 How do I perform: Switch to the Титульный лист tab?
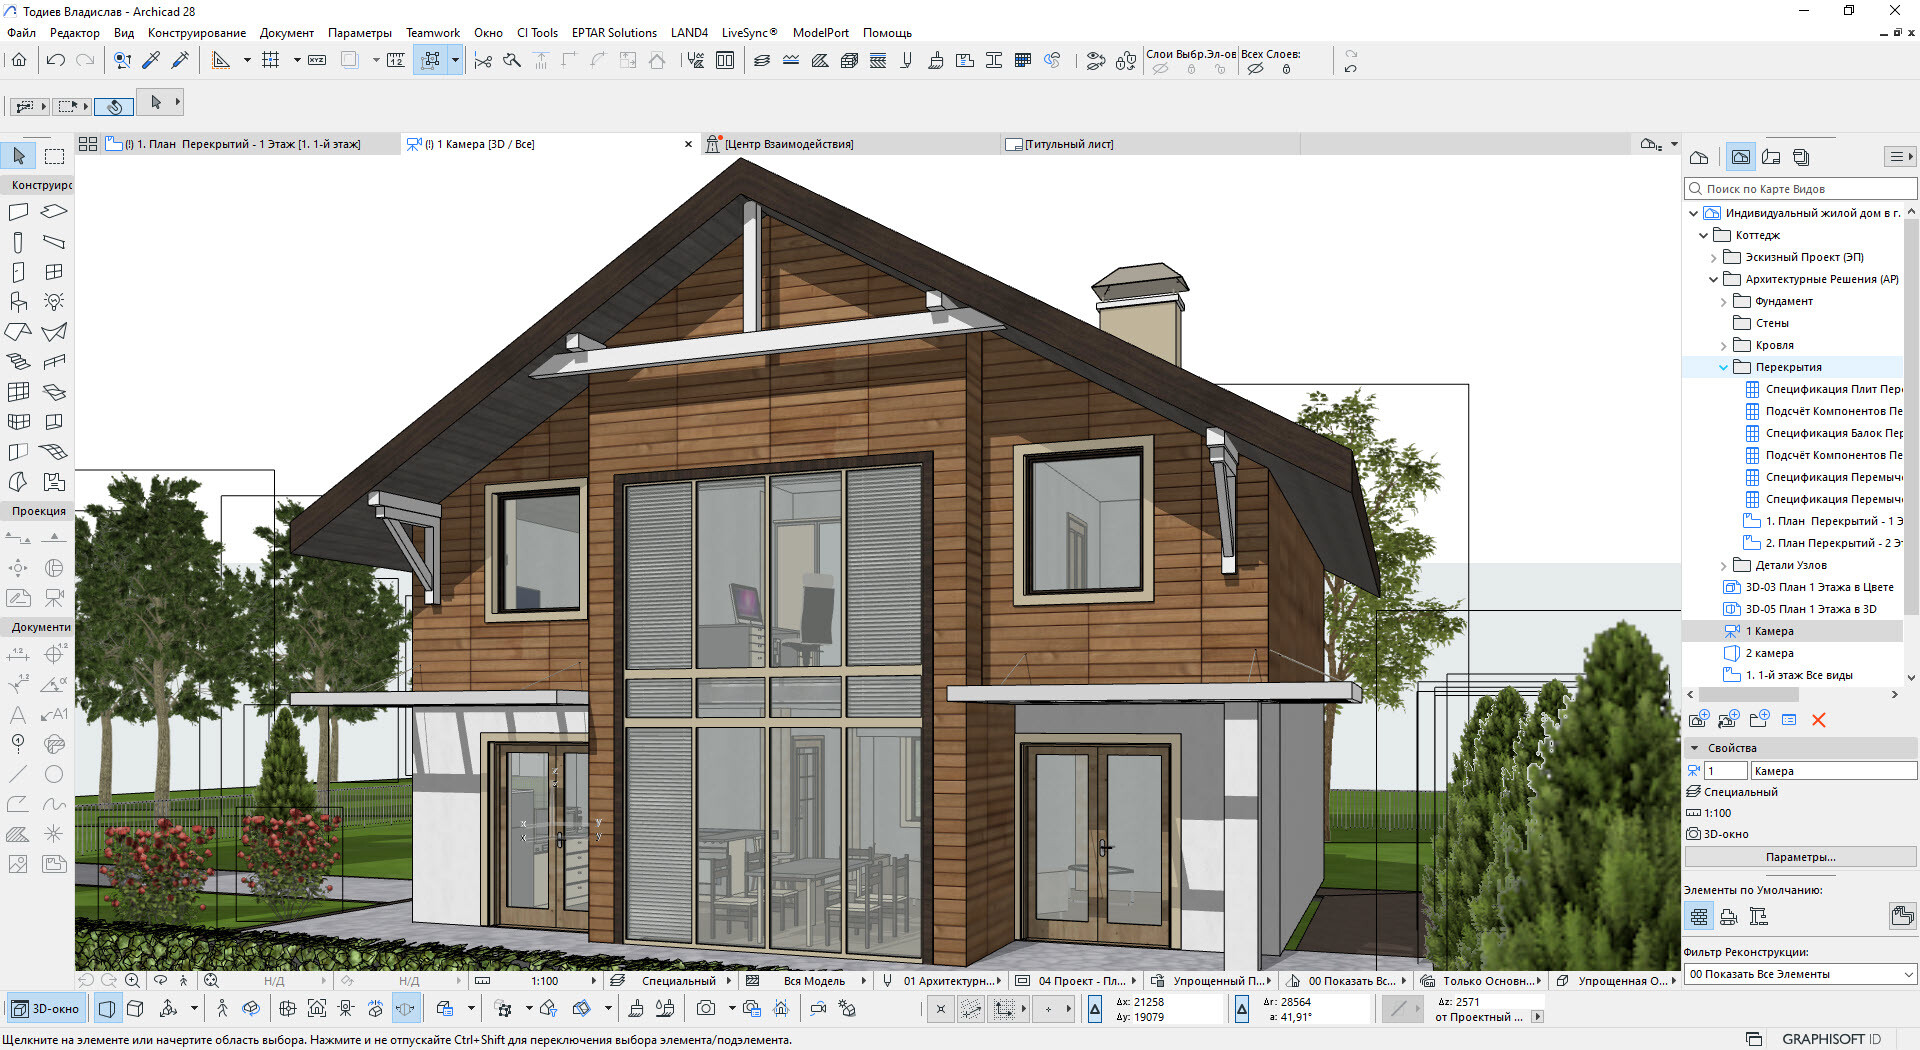[x=1068, y=145]
